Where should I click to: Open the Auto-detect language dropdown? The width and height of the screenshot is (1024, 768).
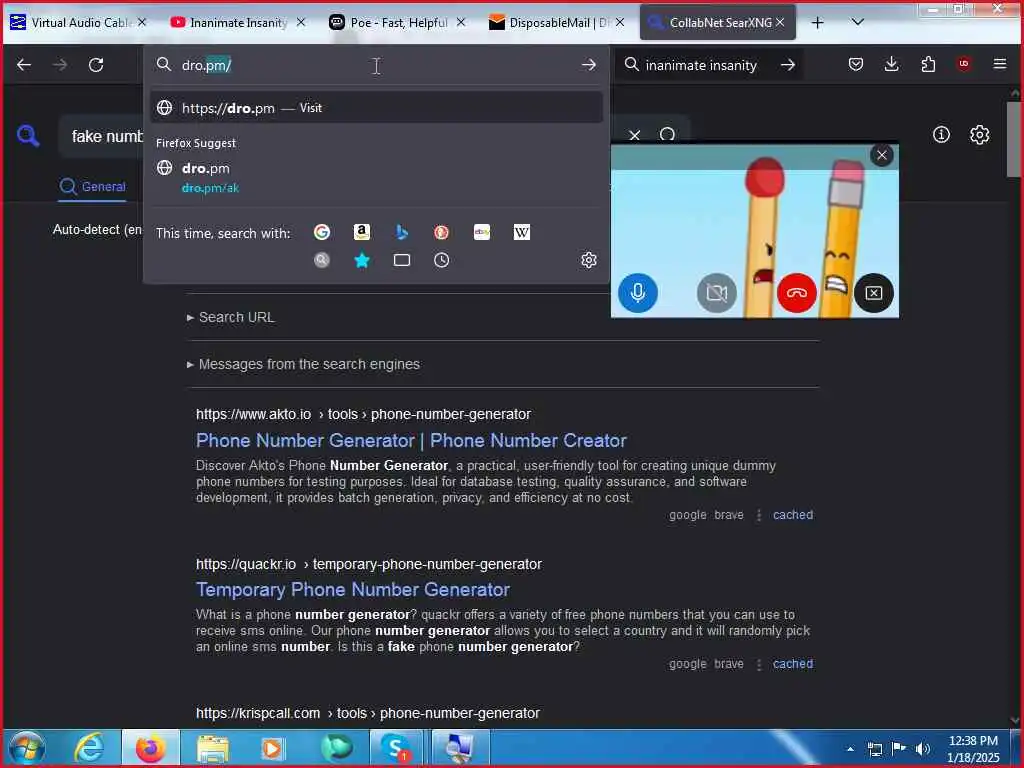pyautogui.click(x=97, y=230)
